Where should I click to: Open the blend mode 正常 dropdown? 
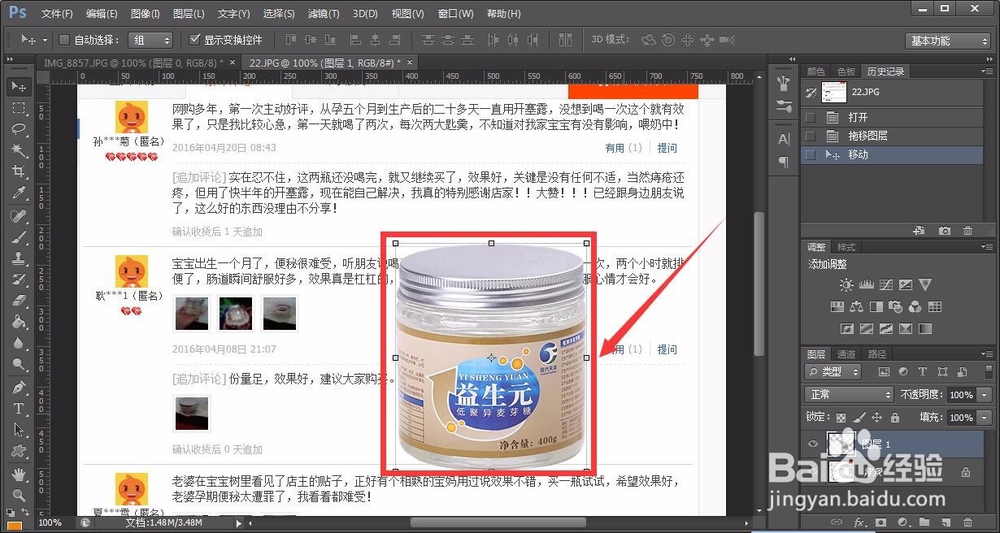[848, 395]
